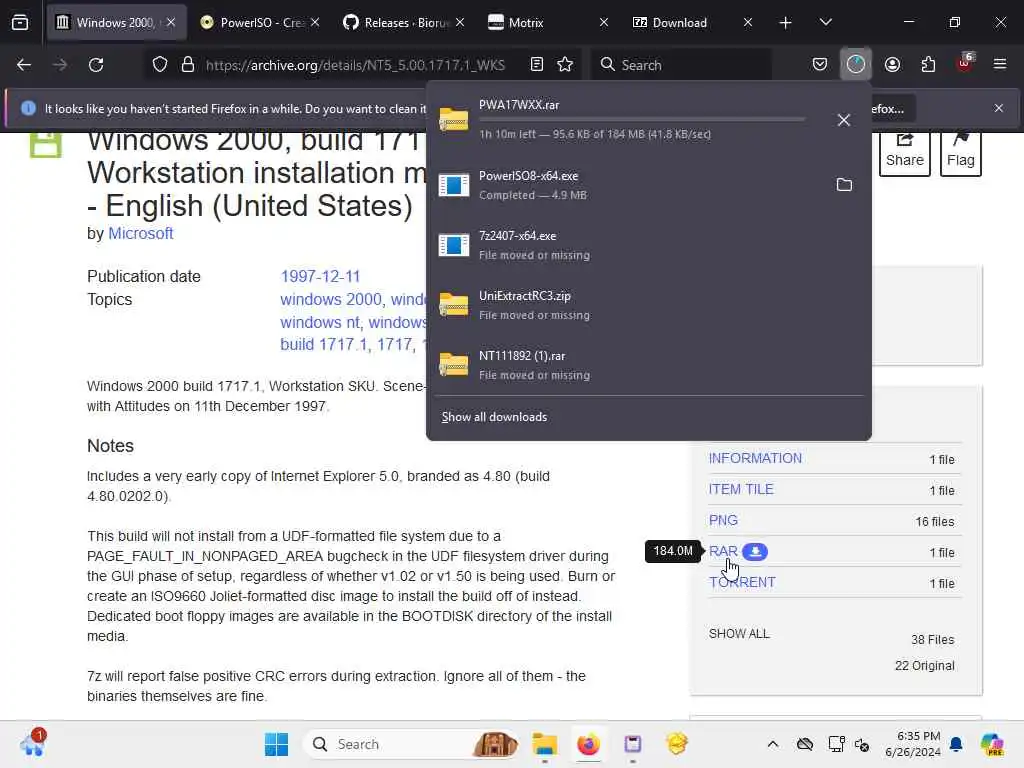Open the 'windows 2000' topic link
The image size is (1024, 768).
pyautogui.click(x=330, y=300)
